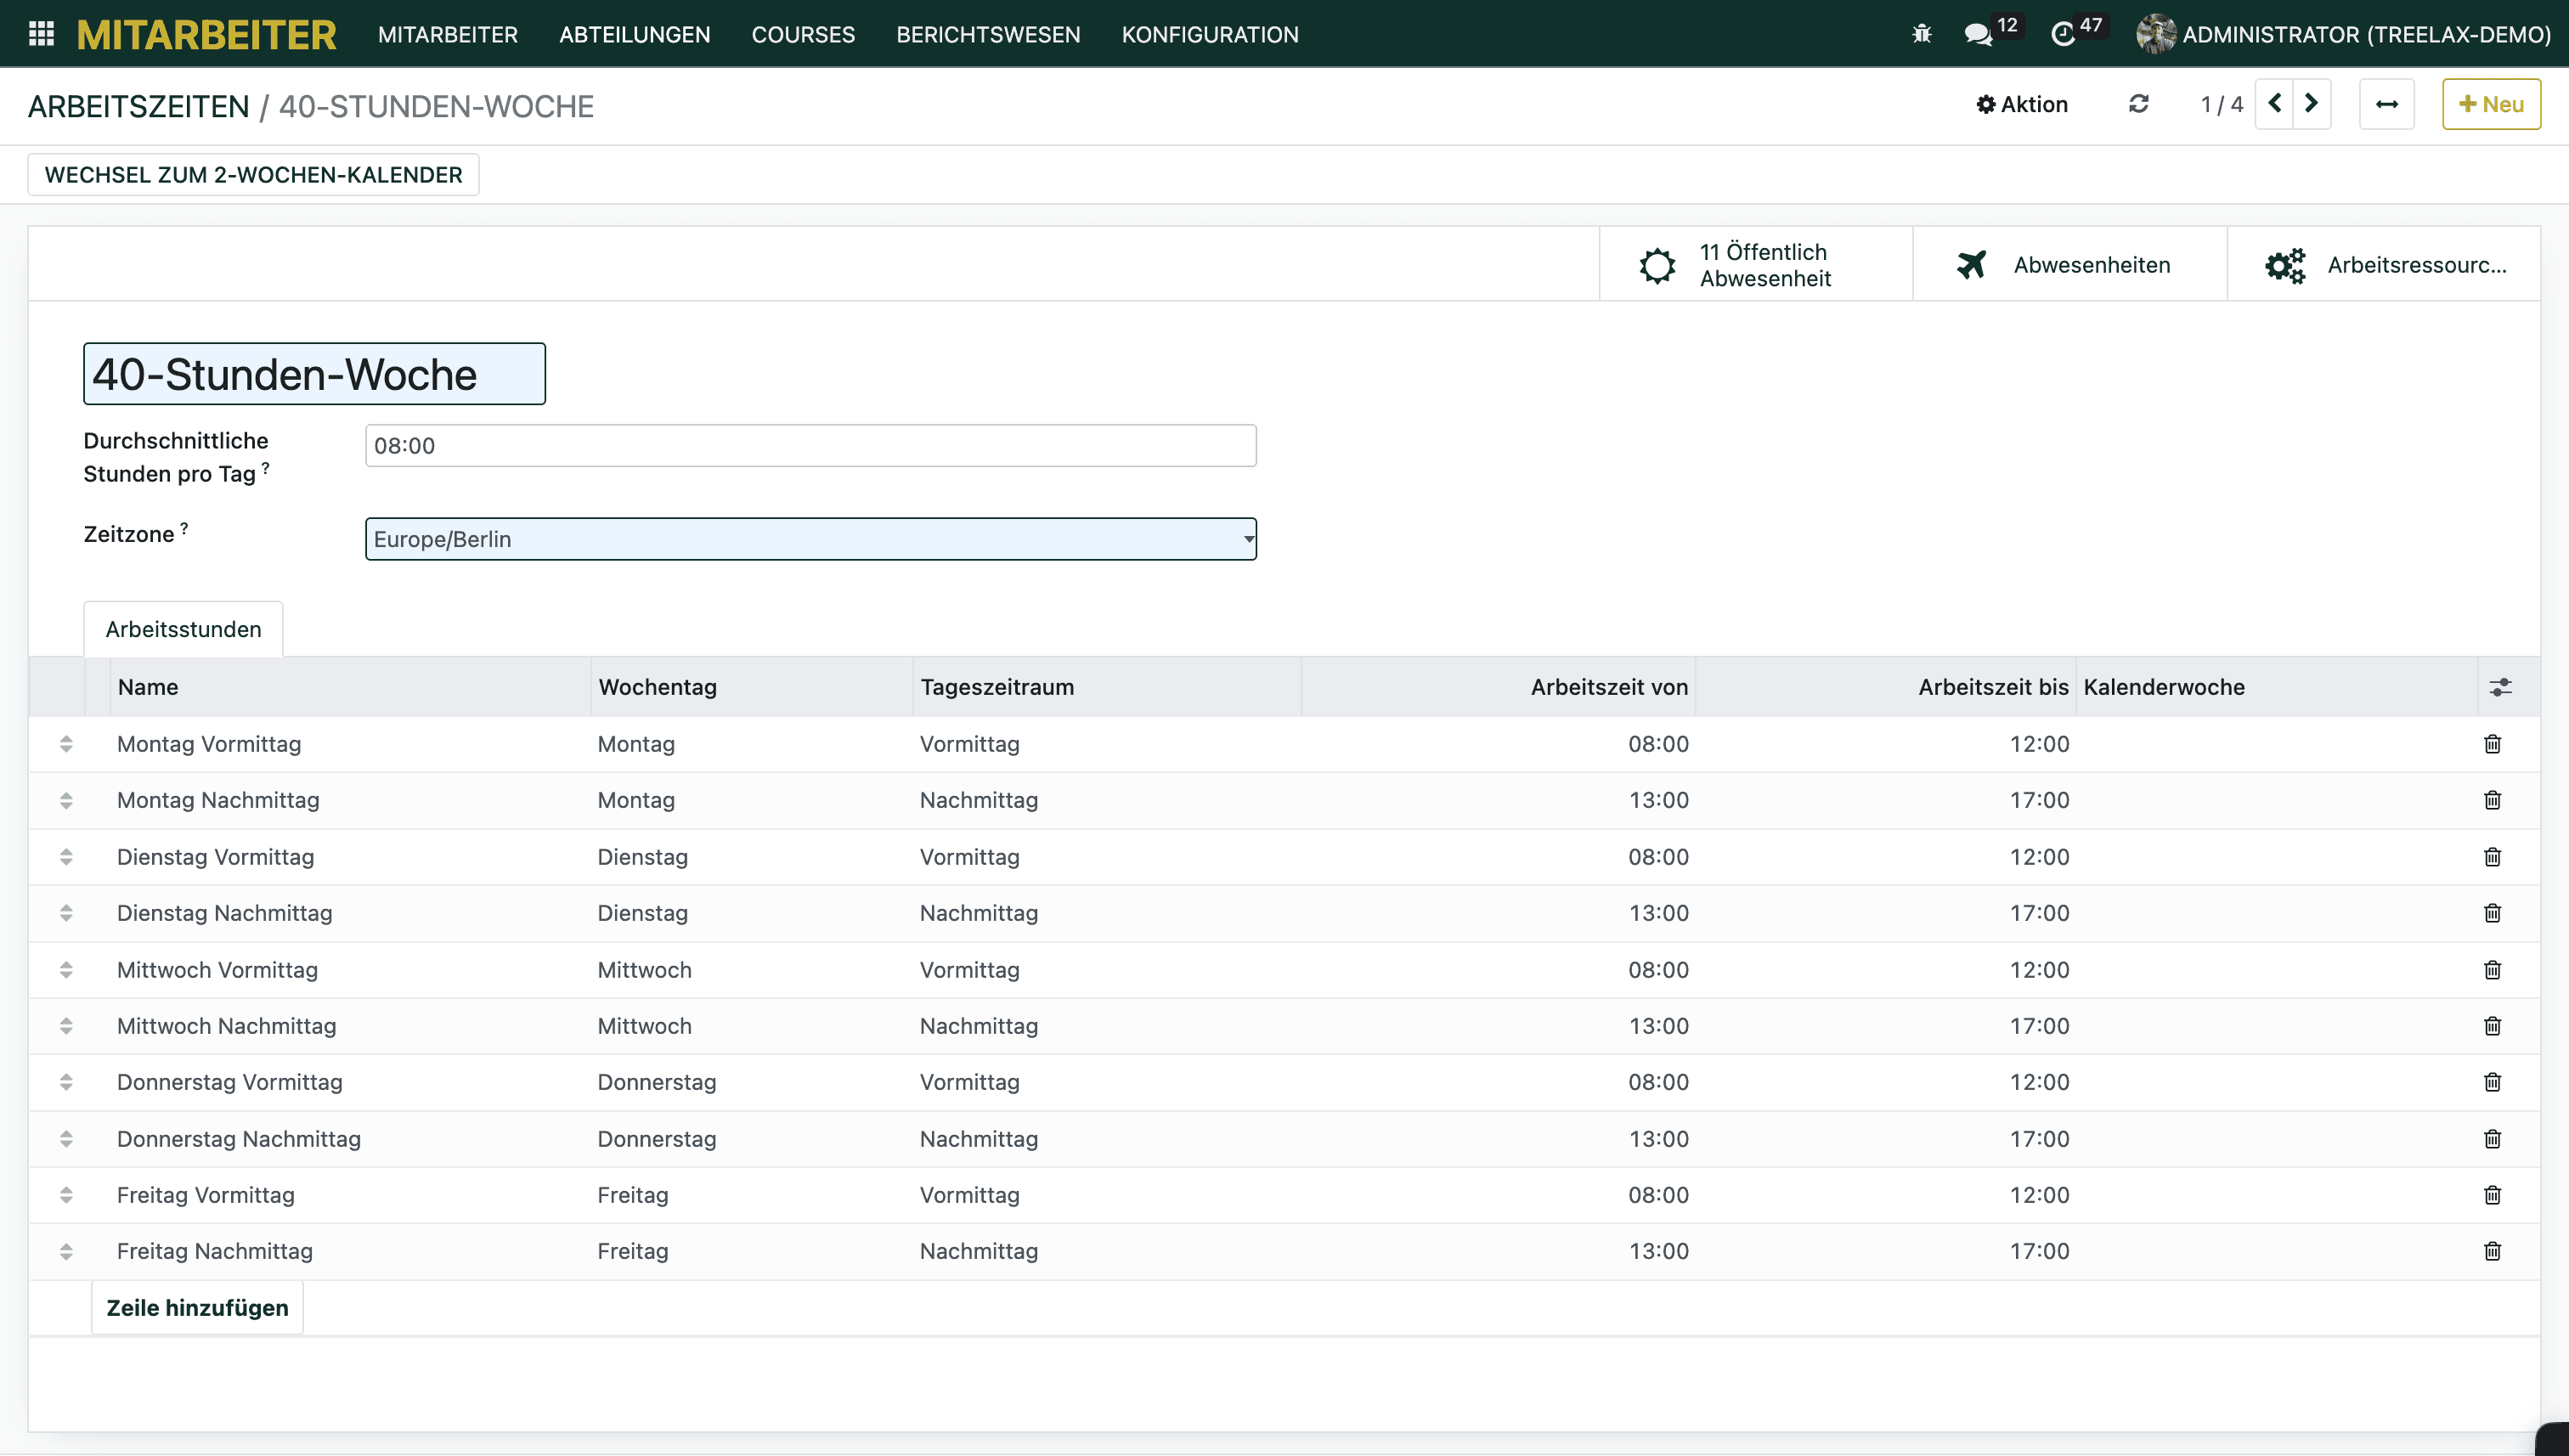The width and height of the screenshot is (2569, 1456).
Task: Click the bug debug icon
Action: tap(1921, 34)
